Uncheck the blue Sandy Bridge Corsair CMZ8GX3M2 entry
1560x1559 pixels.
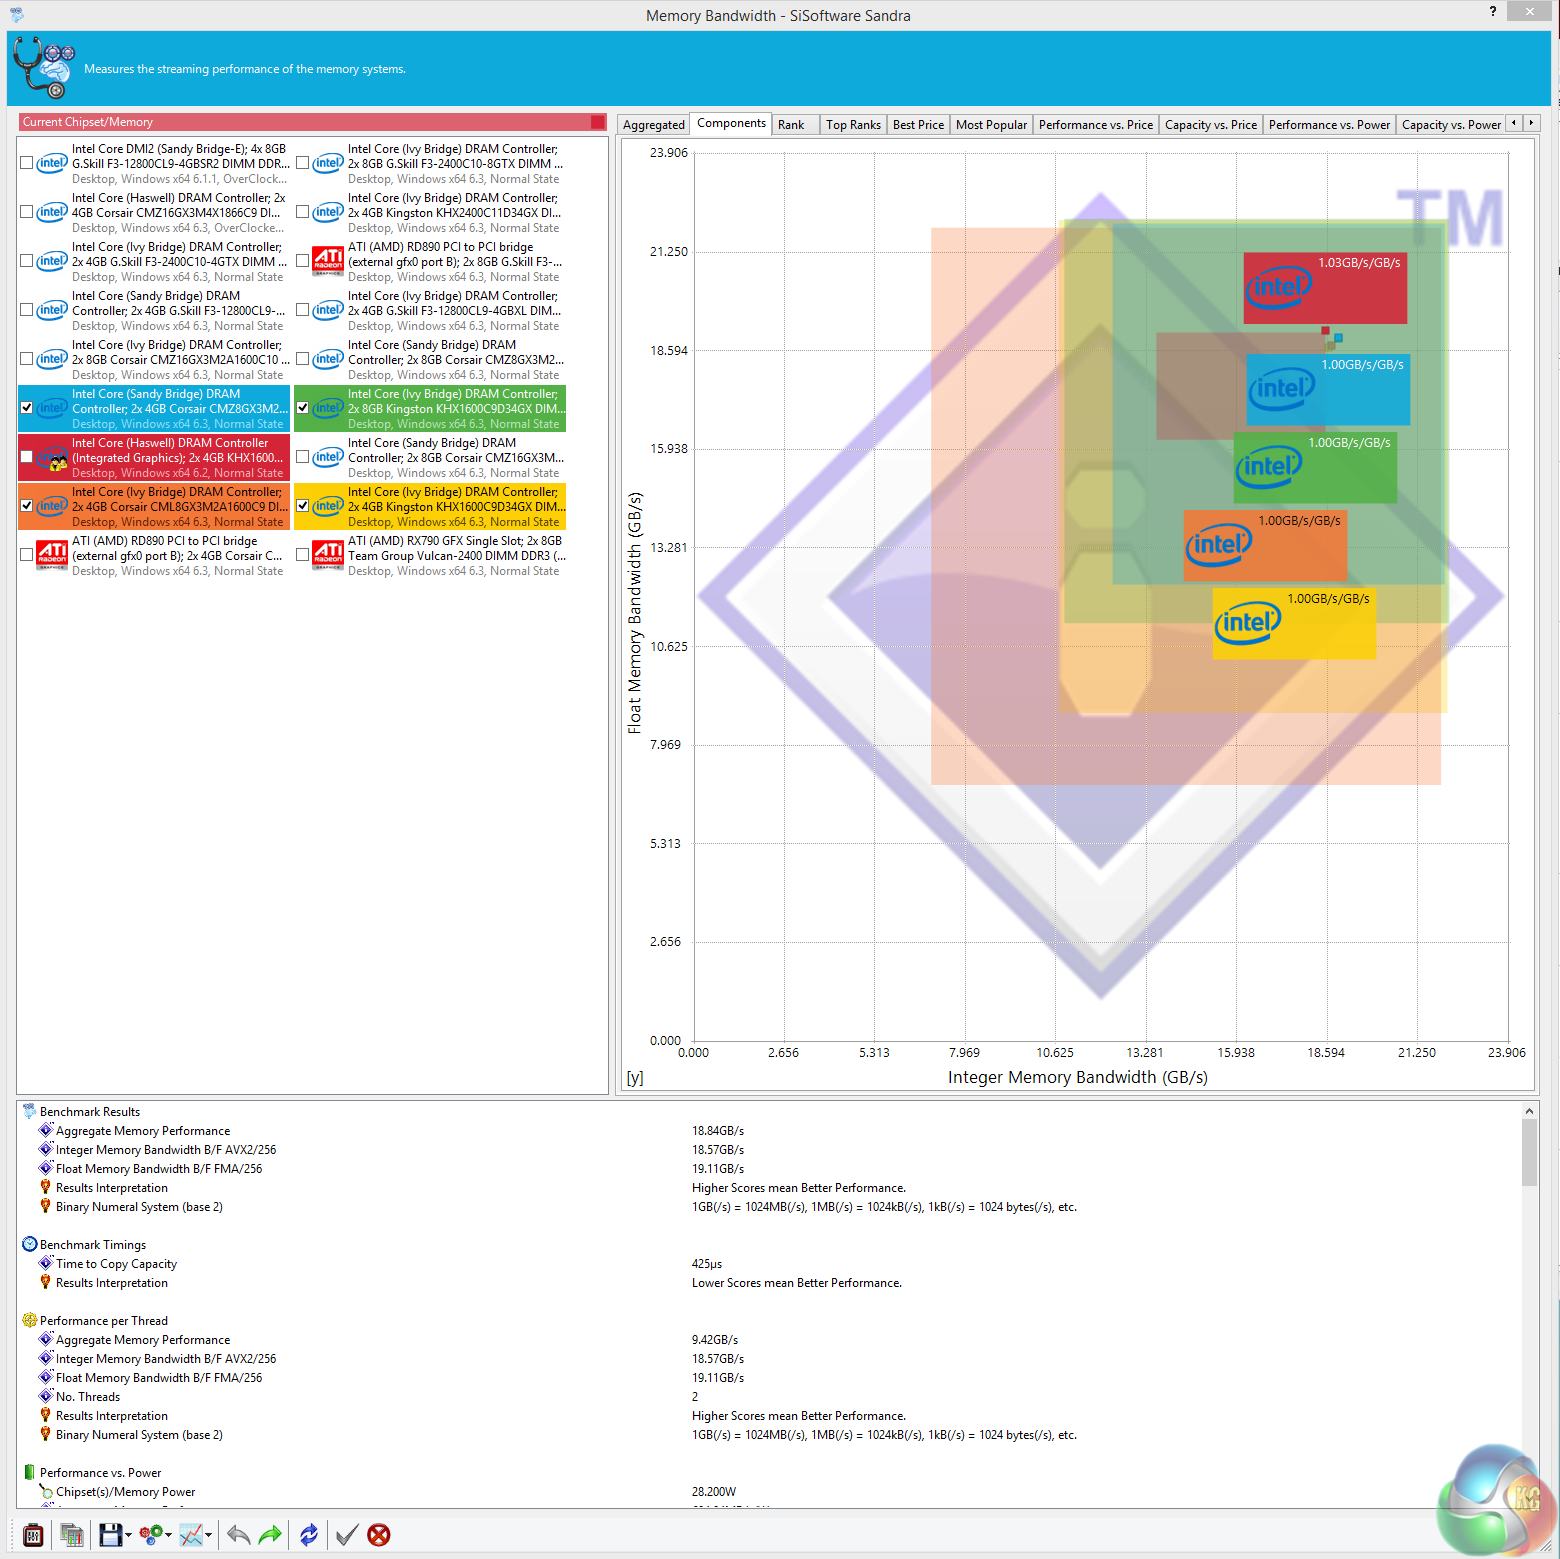(27, 408)
